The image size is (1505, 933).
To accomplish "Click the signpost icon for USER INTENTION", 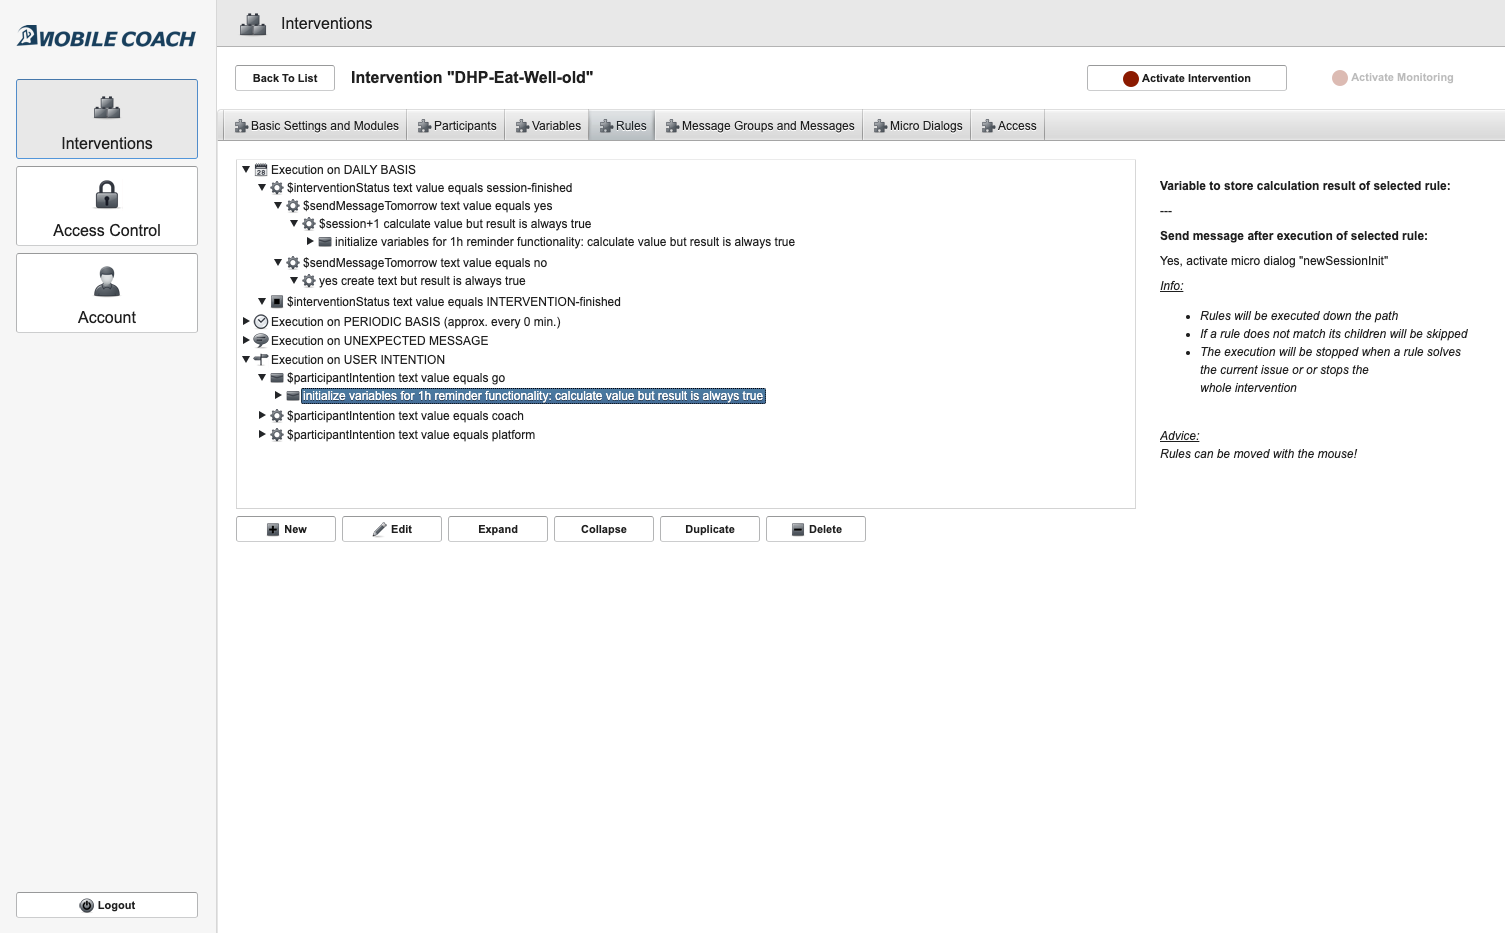I will (x=261, y=360).
